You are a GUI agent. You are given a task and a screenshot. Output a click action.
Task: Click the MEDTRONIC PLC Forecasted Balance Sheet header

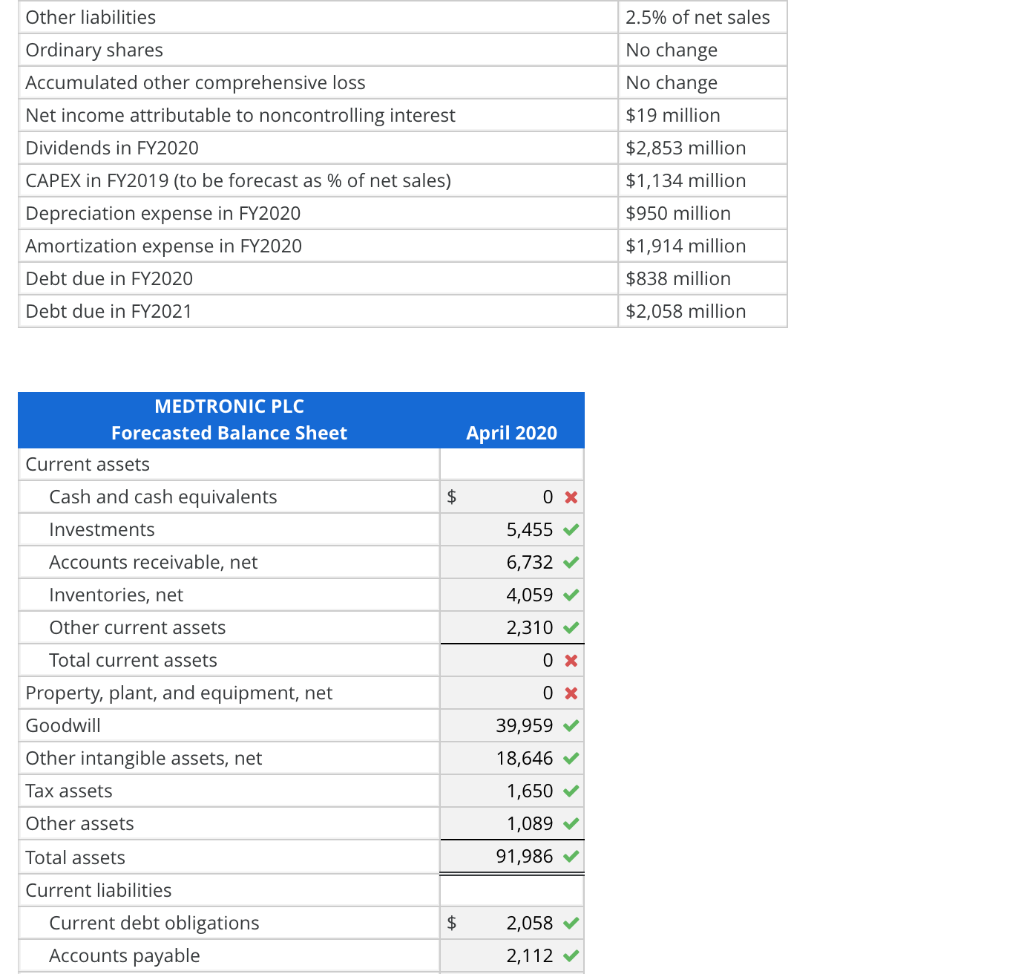228,419
